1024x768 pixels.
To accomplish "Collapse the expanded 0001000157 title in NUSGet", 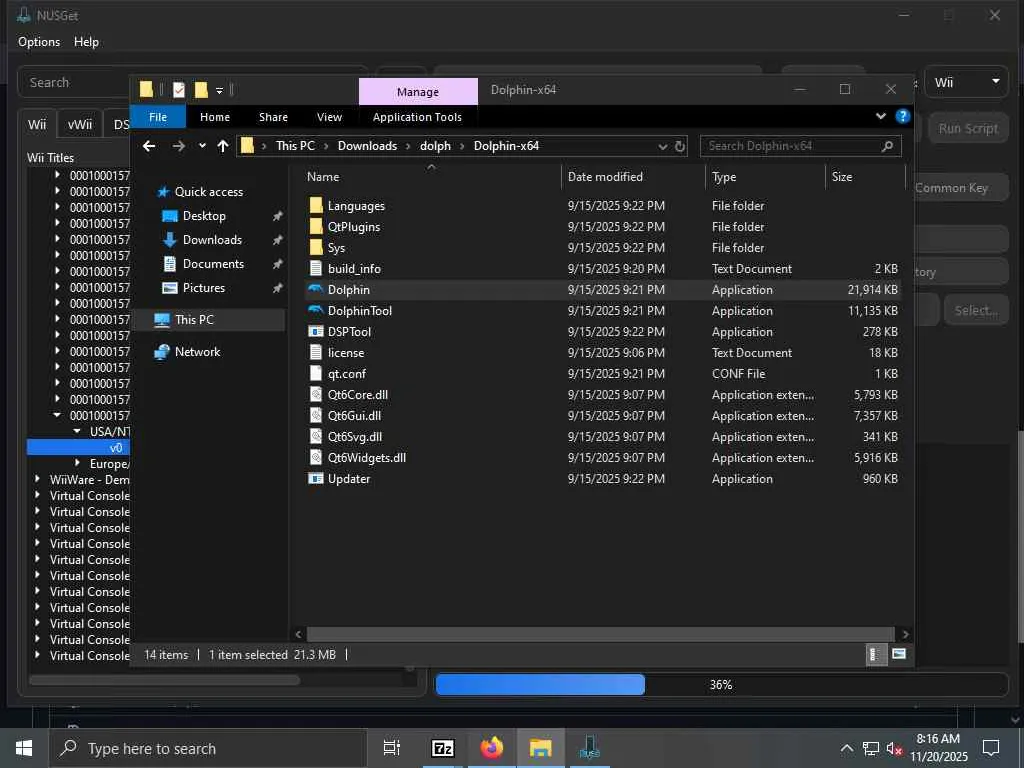I will [57, 415].
